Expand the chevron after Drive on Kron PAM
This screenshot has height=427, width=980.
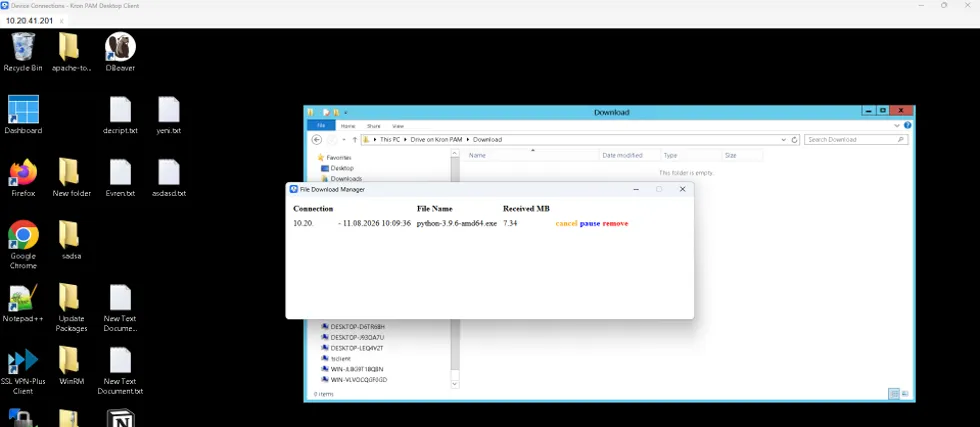468,139
